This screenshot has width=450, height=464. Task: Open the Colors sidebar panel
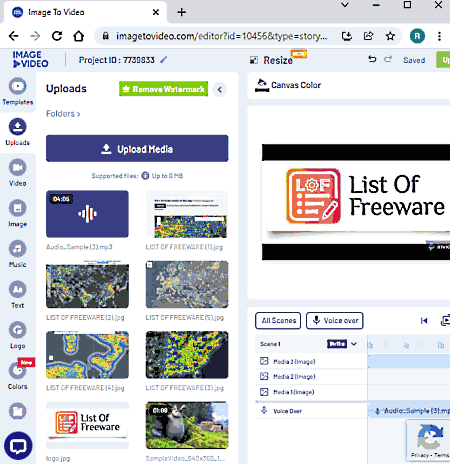[x=17, y=376]
